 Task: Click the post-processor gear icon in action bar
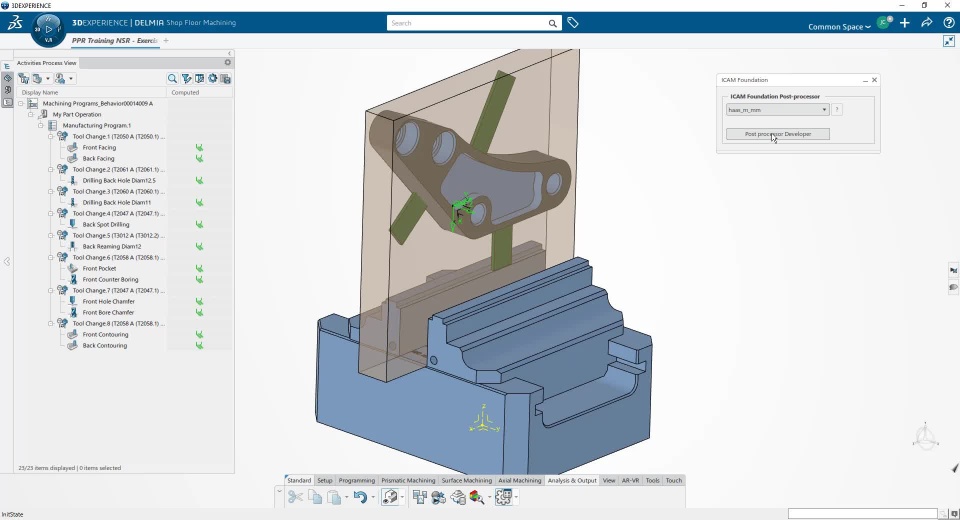[503, 497]
